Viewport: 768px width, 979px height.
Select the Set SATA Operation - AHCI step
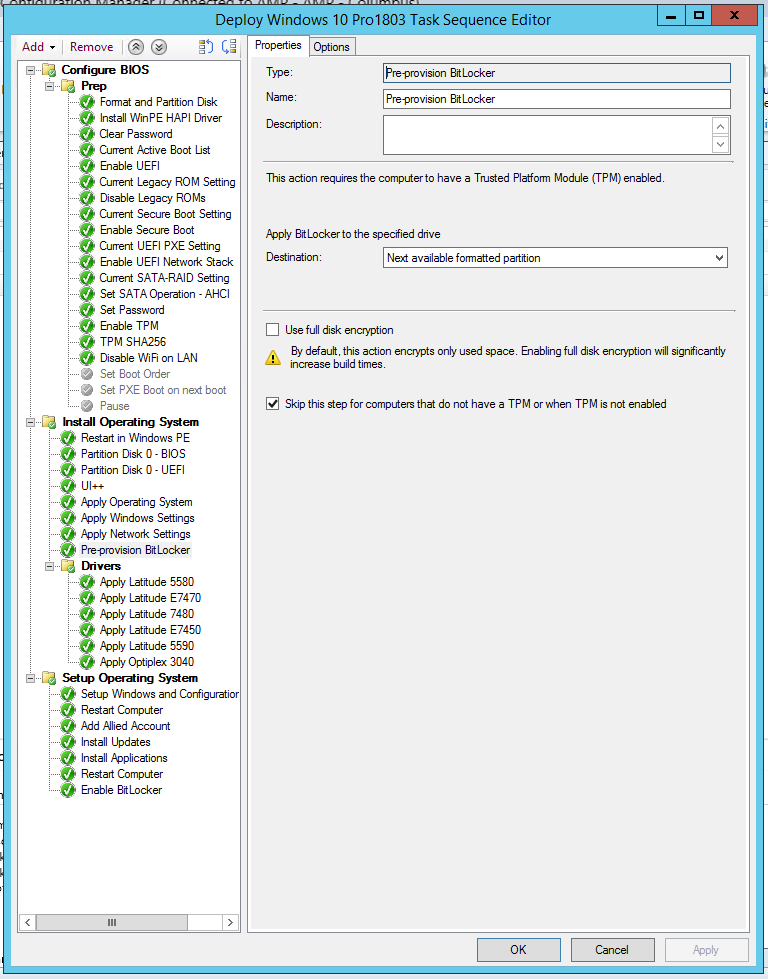click(164, 294)
